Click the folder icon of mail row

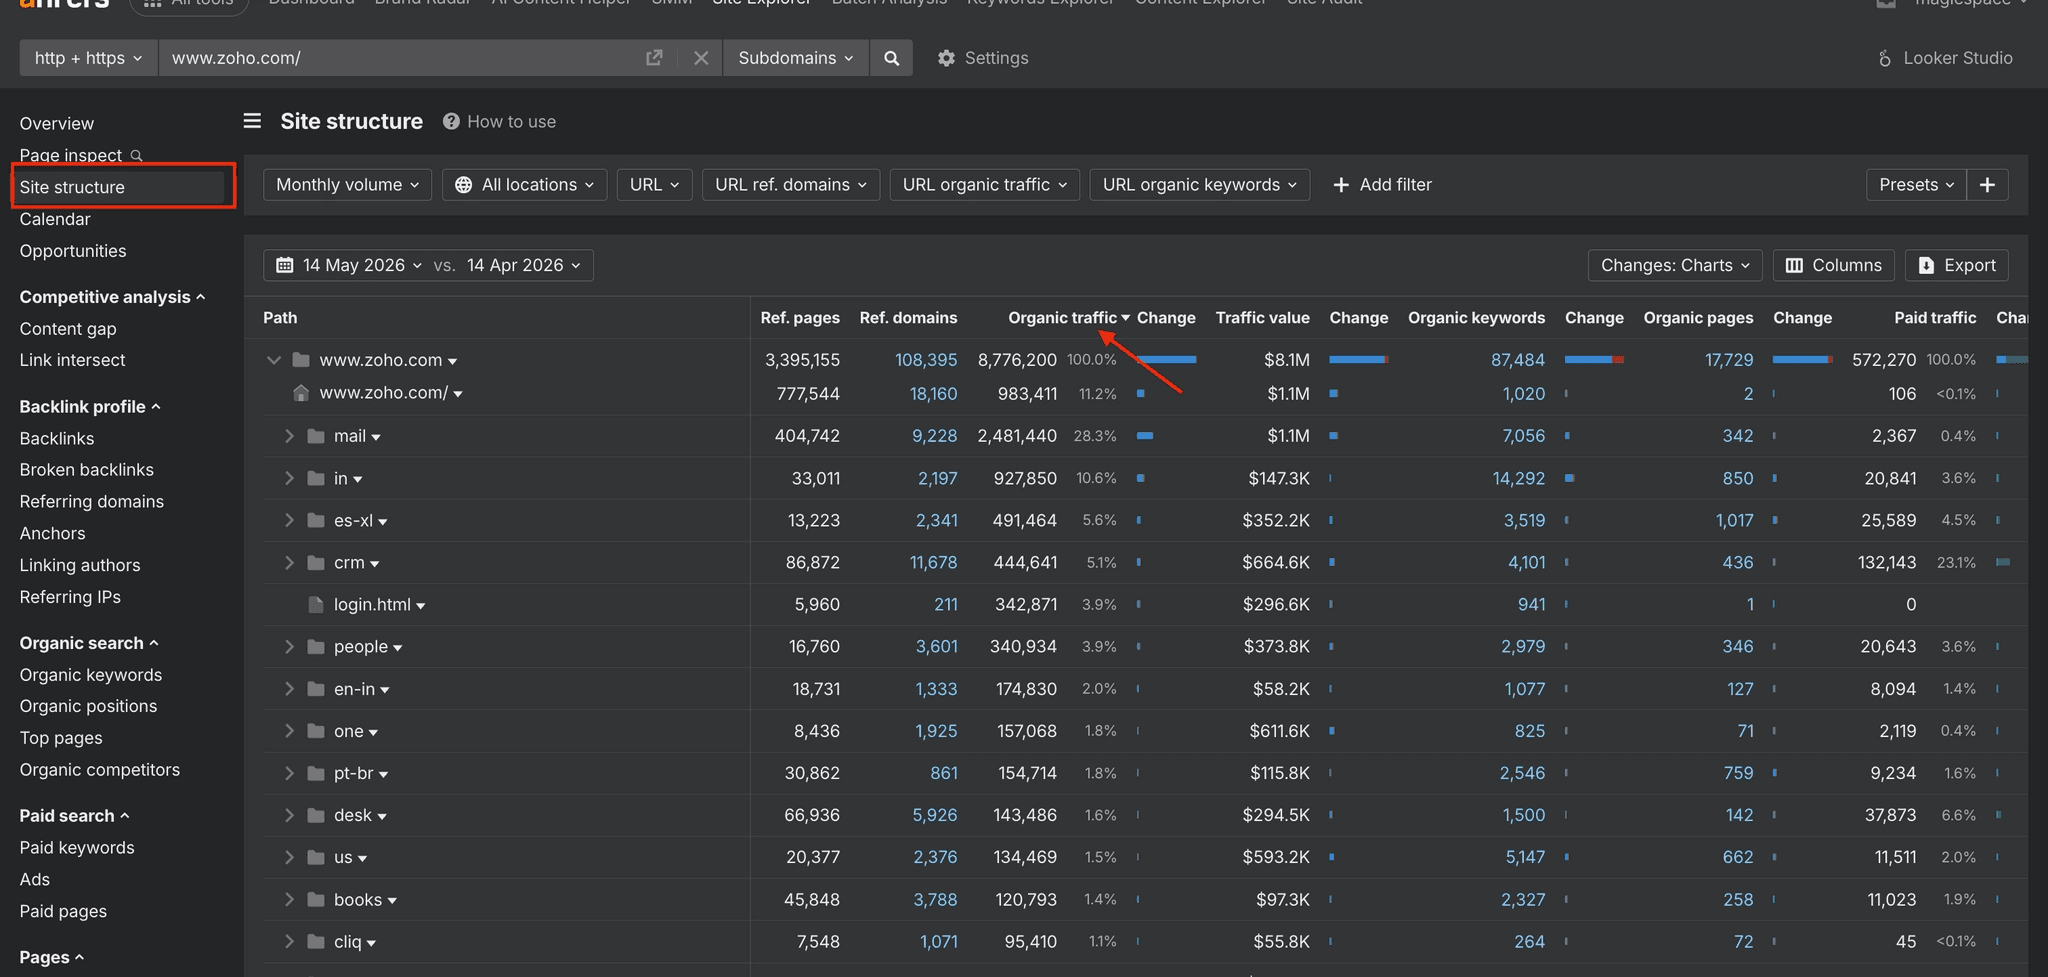point(316,436)
